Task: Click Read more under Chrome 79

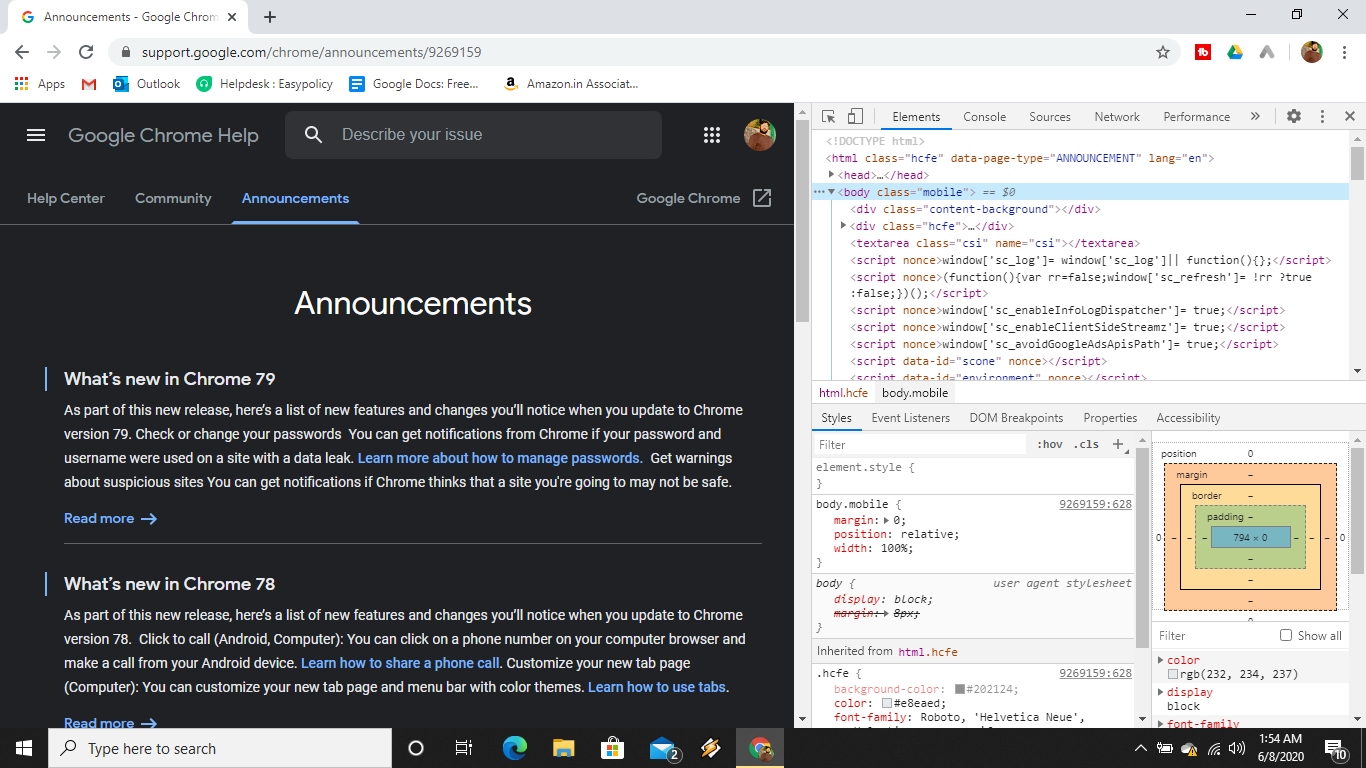Action: coord(111,518)
